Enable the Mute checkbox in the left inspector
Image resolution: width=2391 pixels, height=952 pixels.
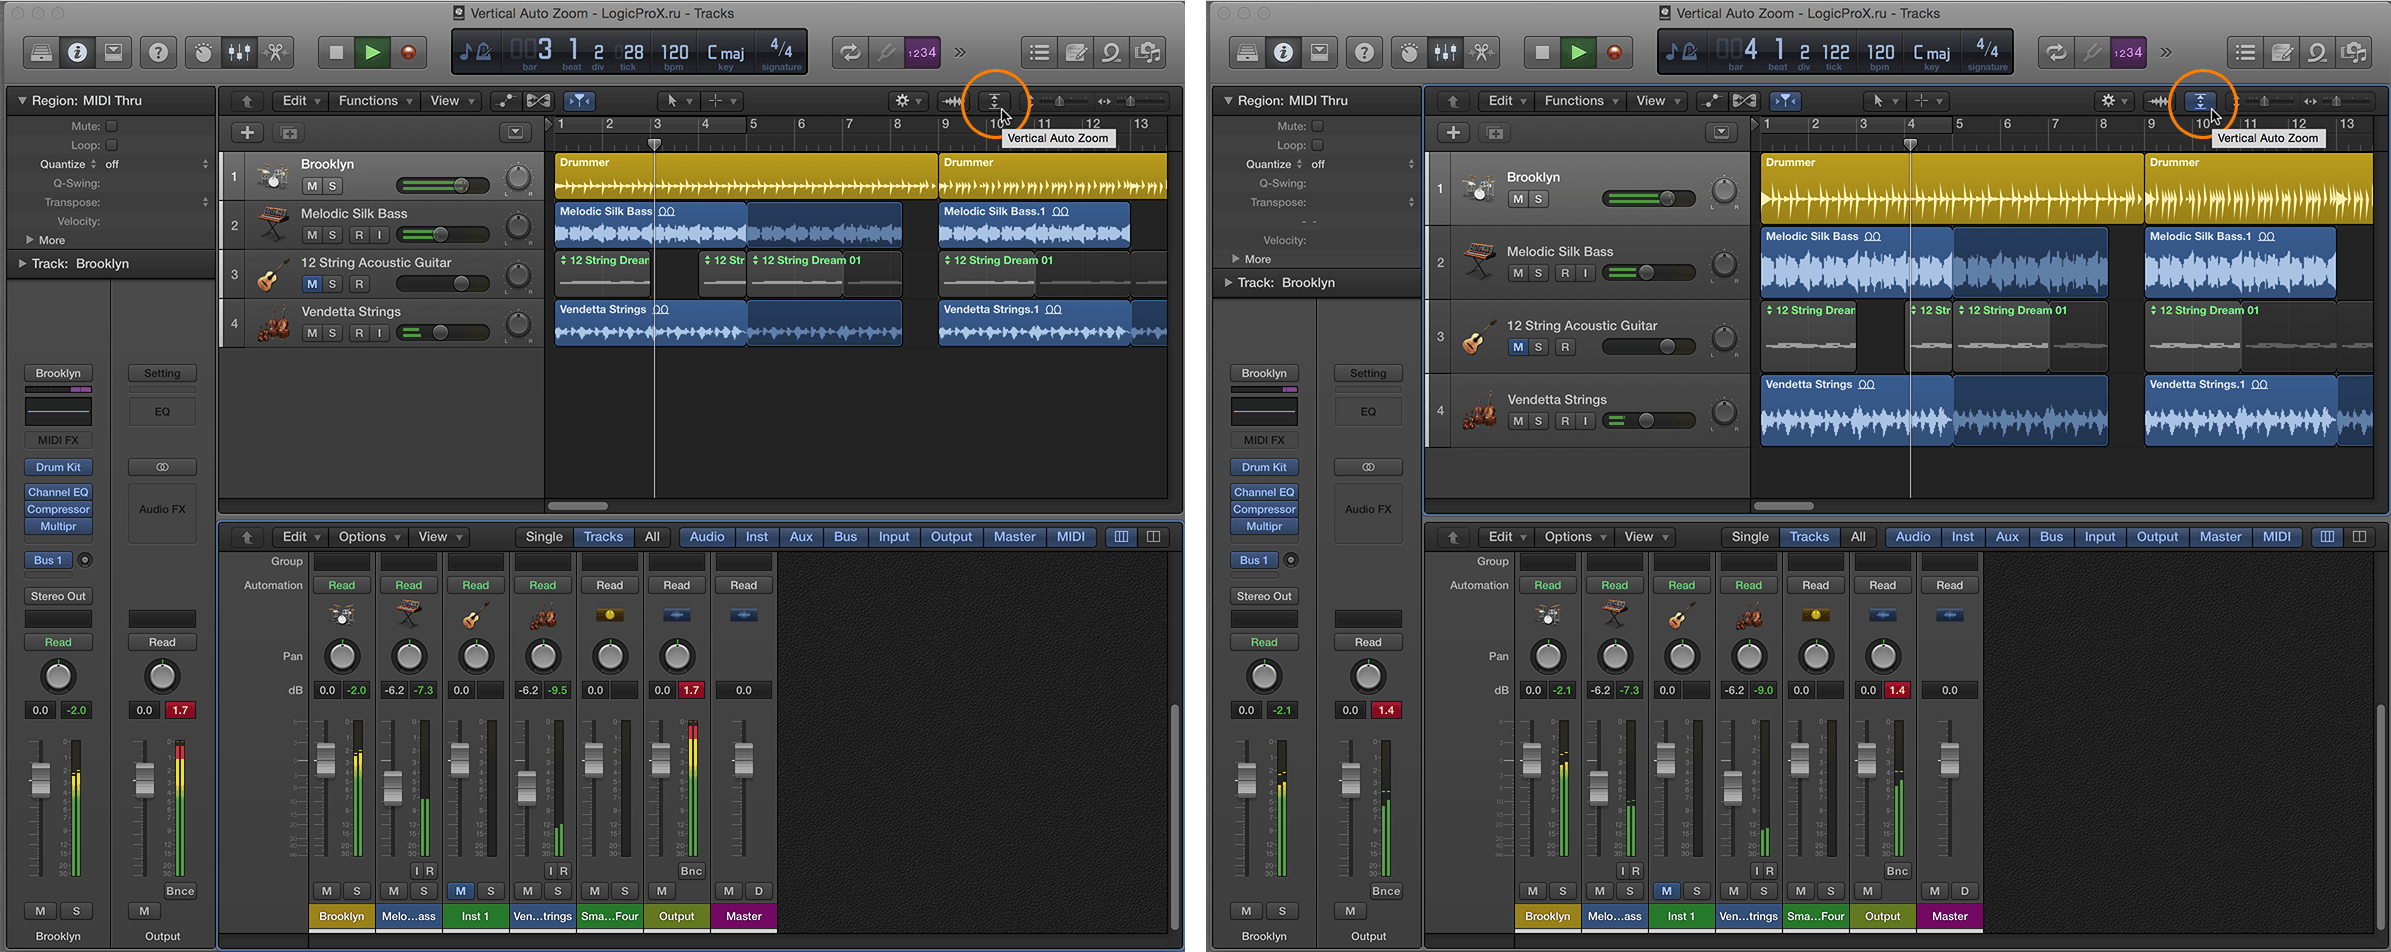(112, 126)
